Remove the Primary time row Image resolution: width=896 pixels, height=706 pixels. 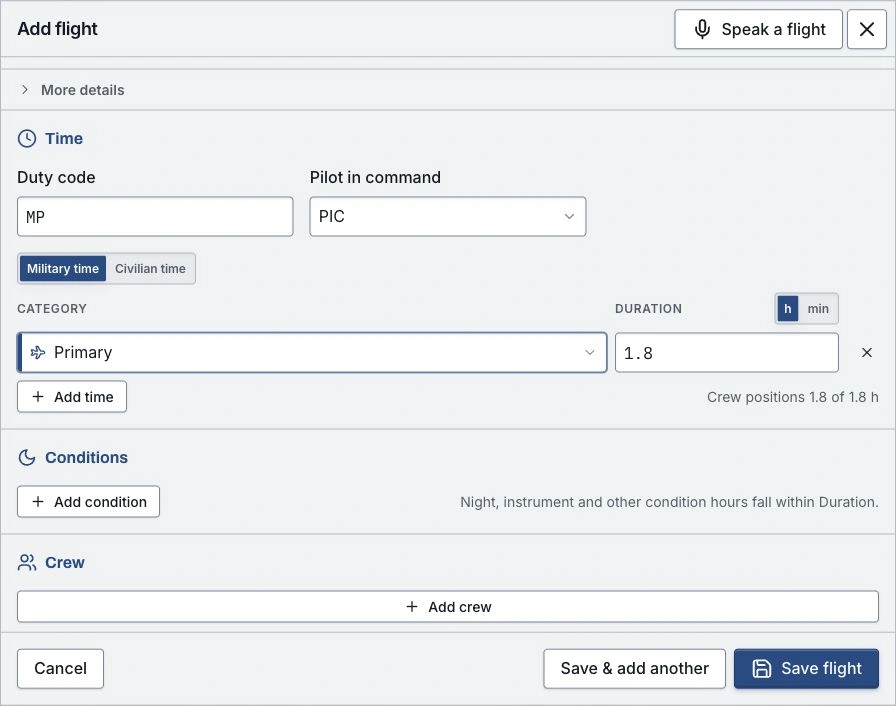click(x=866, y=353)
